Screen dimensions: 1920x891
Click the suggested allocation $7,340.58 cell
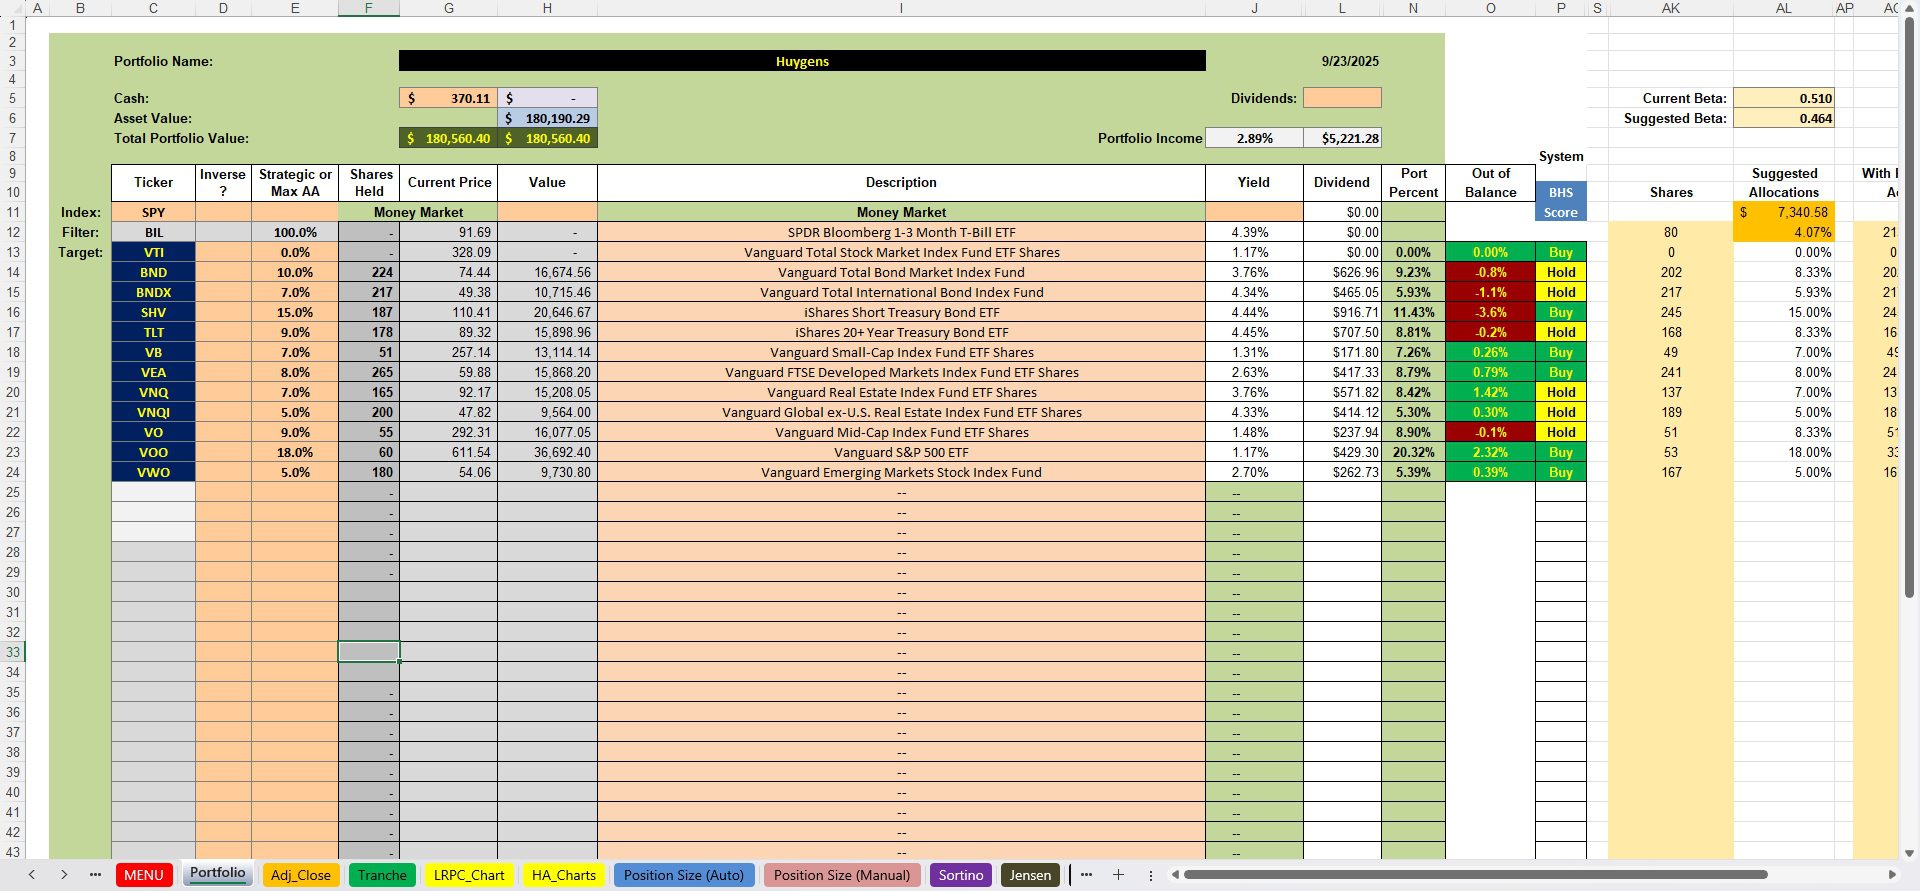coord(1784,212)
